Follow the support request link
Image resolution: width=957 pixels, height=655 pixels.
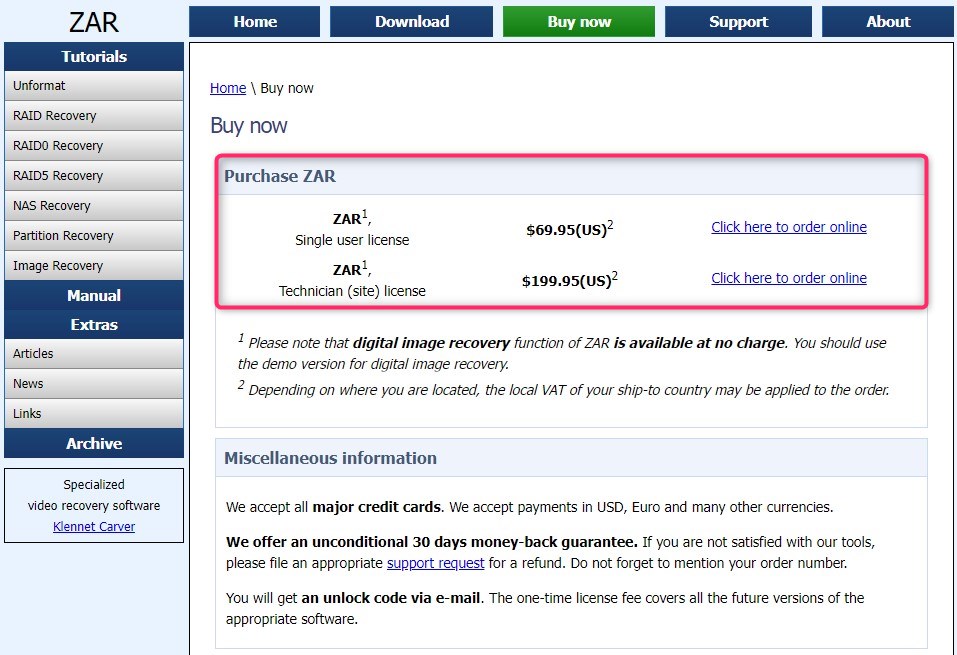(x=435, y=563)
